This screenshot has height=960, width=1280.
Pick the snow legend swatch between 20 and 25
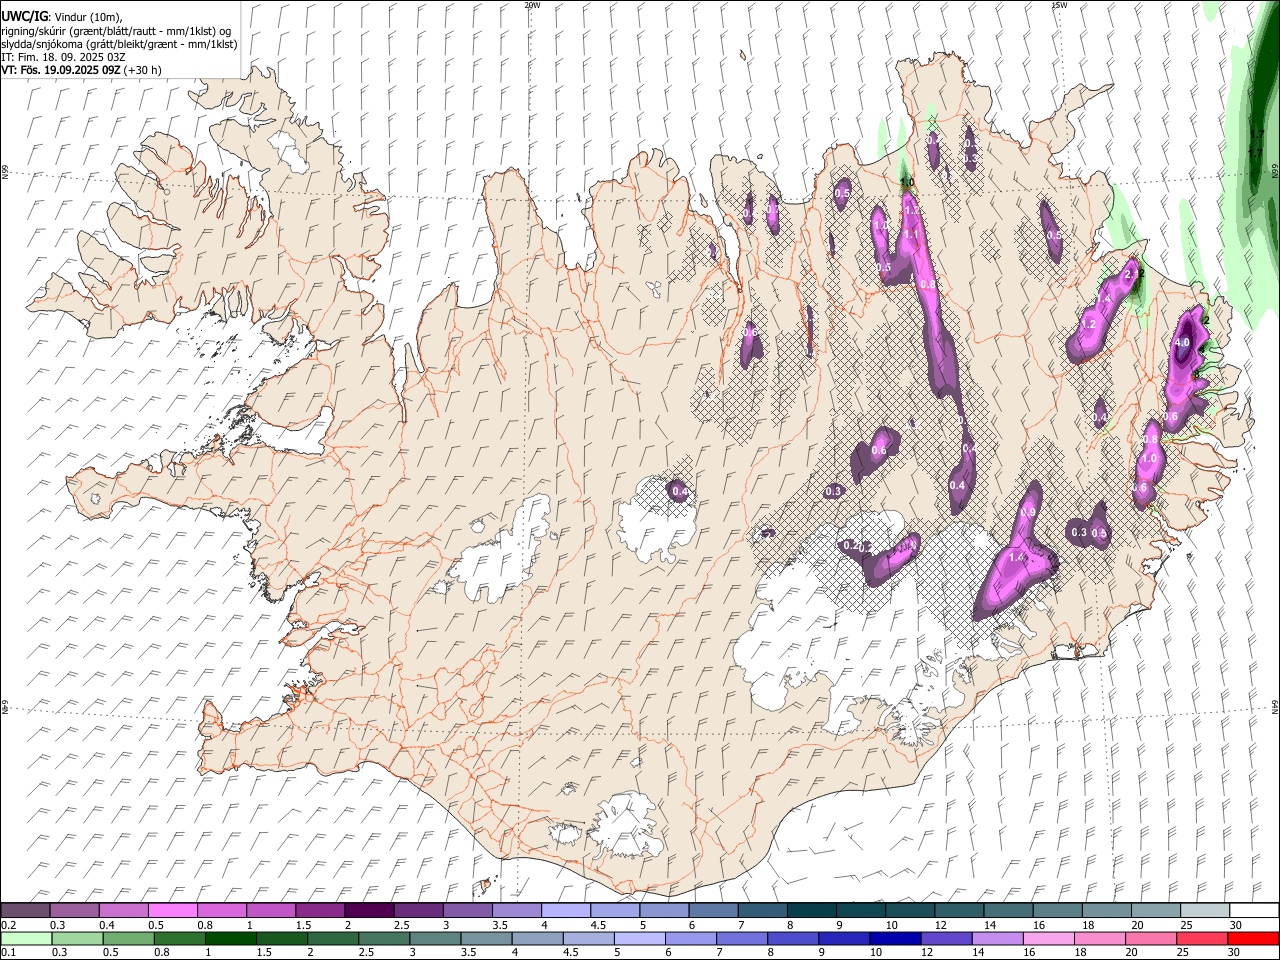coord(1154,910)
